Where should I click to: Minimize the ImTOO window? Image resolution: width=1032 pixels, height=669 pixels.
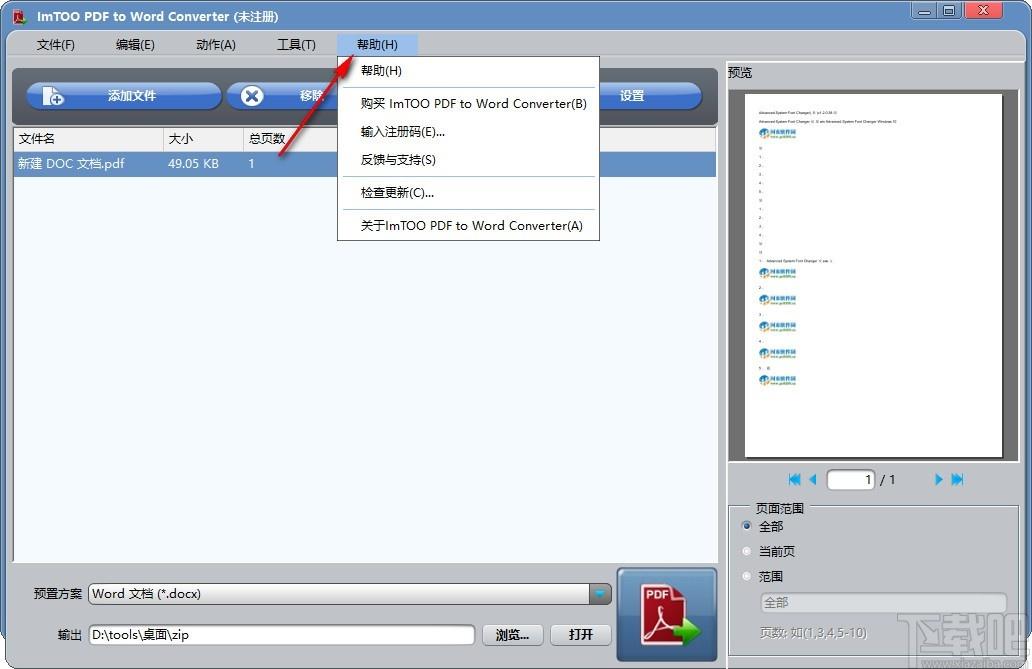[924, 11]
